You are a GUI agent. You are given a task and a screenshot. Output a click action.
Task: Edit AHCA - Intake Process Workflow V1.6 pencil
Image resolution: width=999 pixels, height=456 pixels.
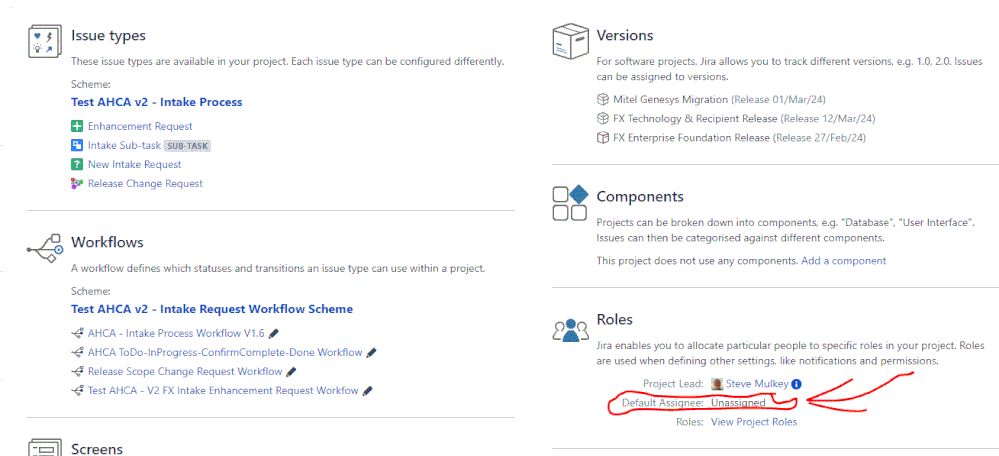[274, 333]
